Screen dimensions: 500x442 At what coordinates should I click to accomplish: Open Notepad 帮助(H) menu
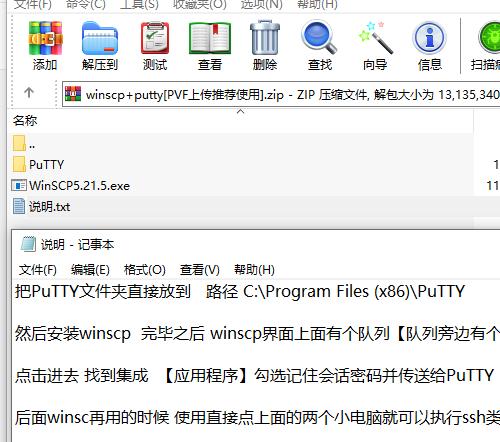[x=254, y=269]
